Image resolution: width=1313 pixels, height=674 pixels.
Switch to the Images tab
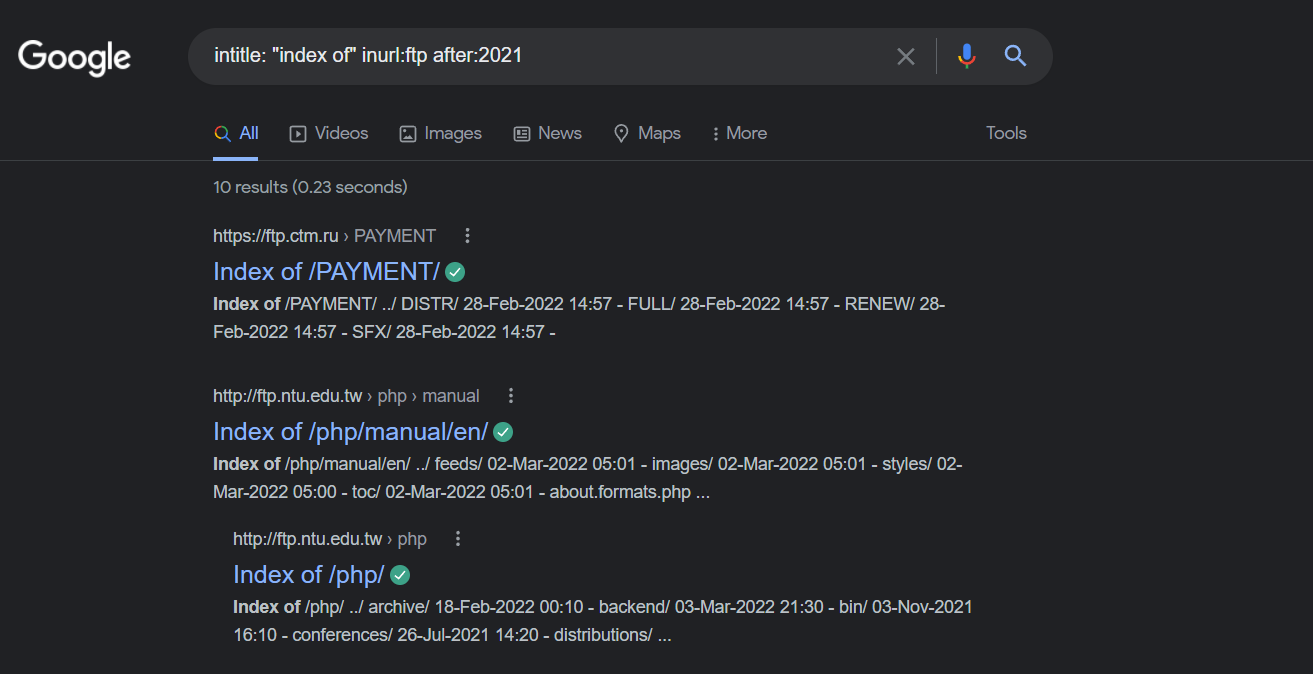440,133
